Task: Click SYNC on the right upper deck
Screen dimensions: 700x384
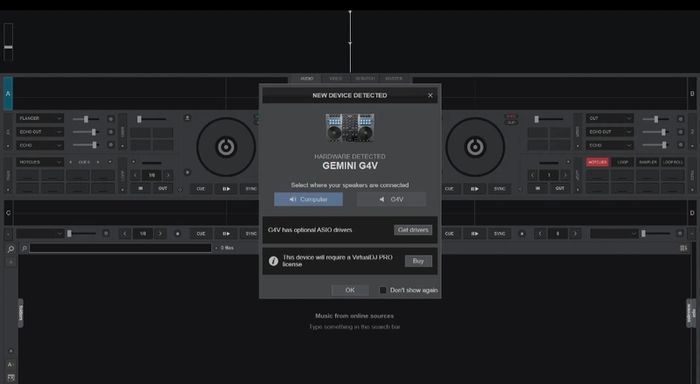Action: [x=500, y=188]
